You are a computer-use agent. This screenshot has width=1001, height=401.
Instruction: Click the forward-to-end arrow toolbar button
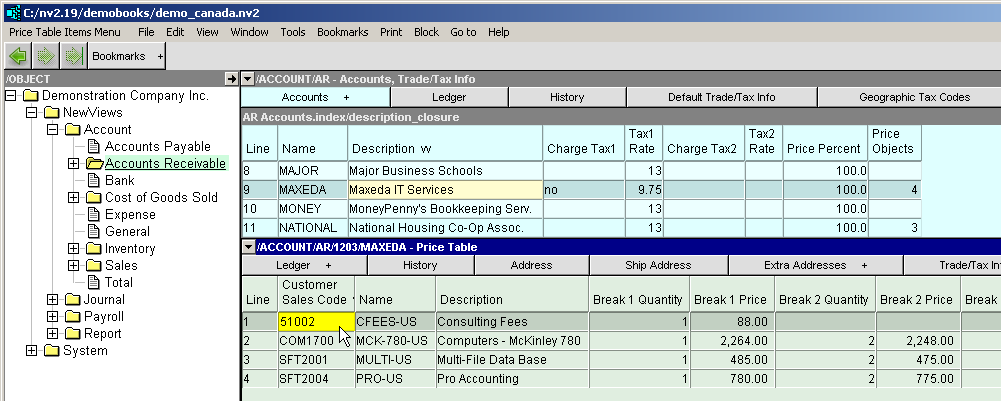coord(72,57)
